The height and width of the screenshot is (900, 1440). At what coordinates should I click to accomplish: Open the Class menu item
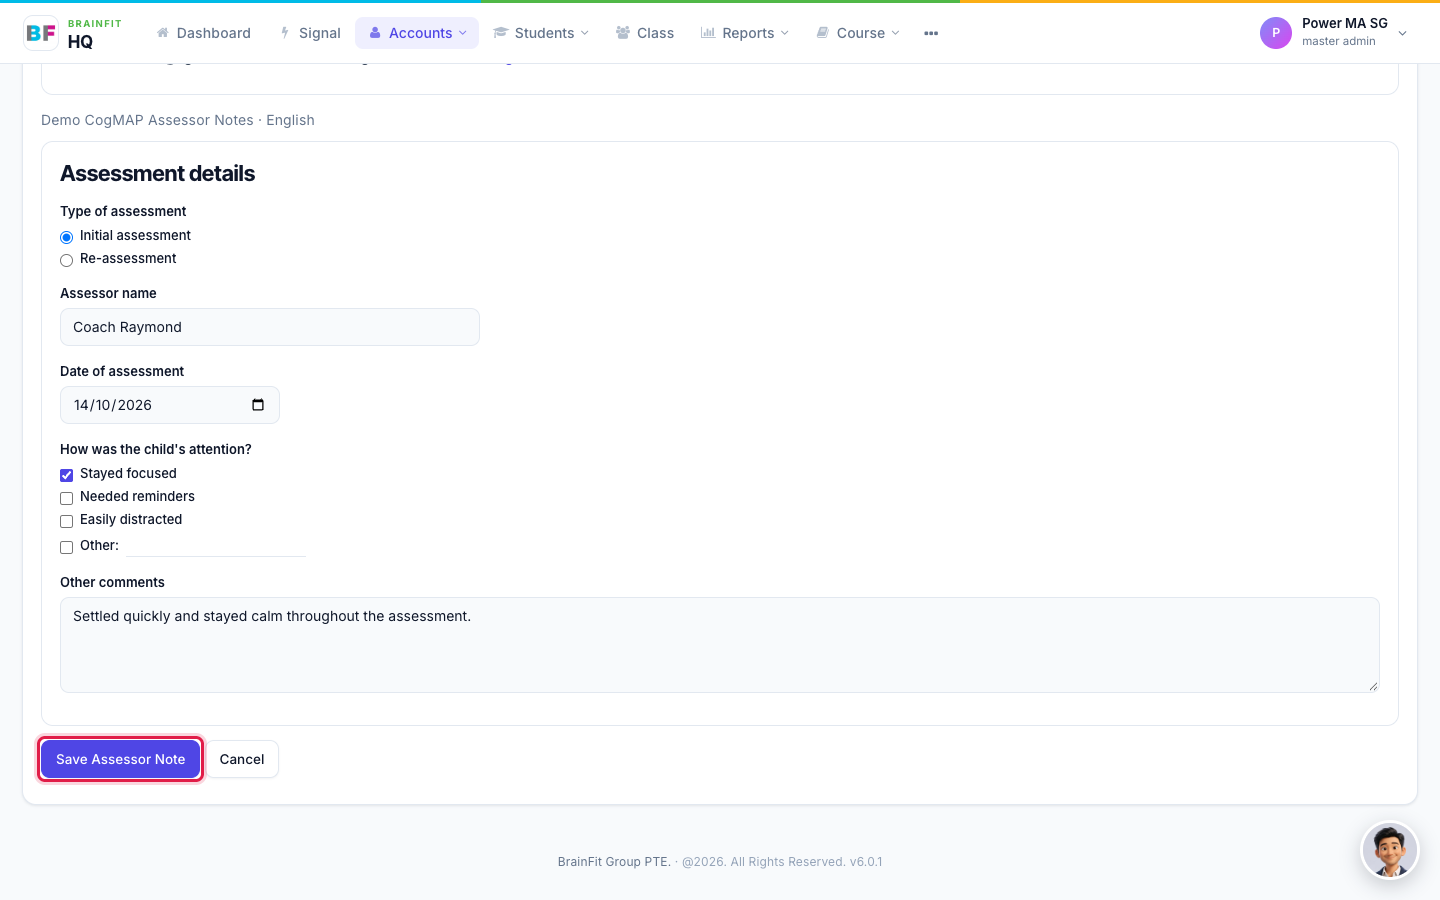point(645,33)
